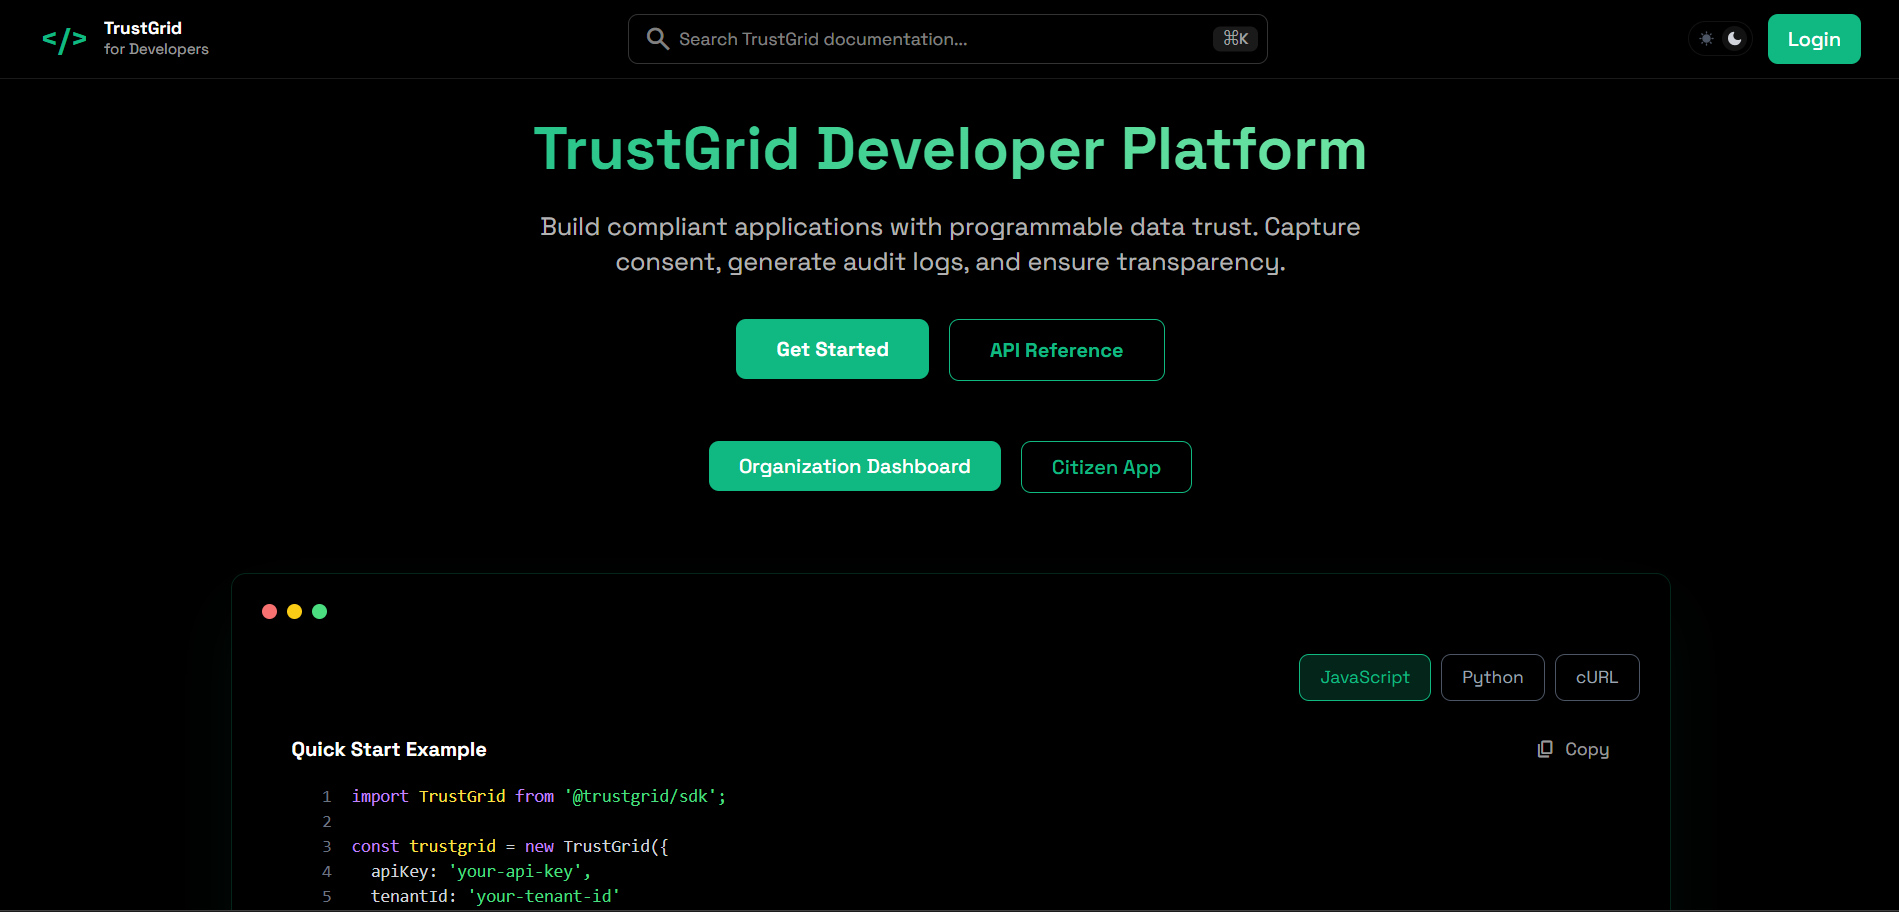This screenshot has width=1899, height=912.
Task: Click the green window dot
Action: point(320,611)
